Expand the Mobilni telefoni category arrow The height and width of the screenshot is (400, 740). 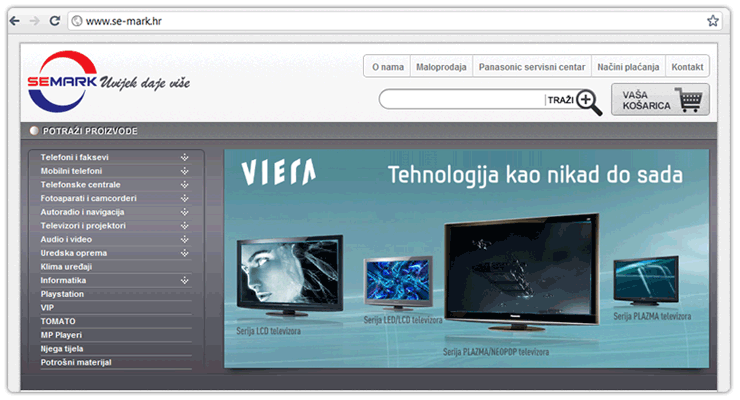click(x=185, y=171)
